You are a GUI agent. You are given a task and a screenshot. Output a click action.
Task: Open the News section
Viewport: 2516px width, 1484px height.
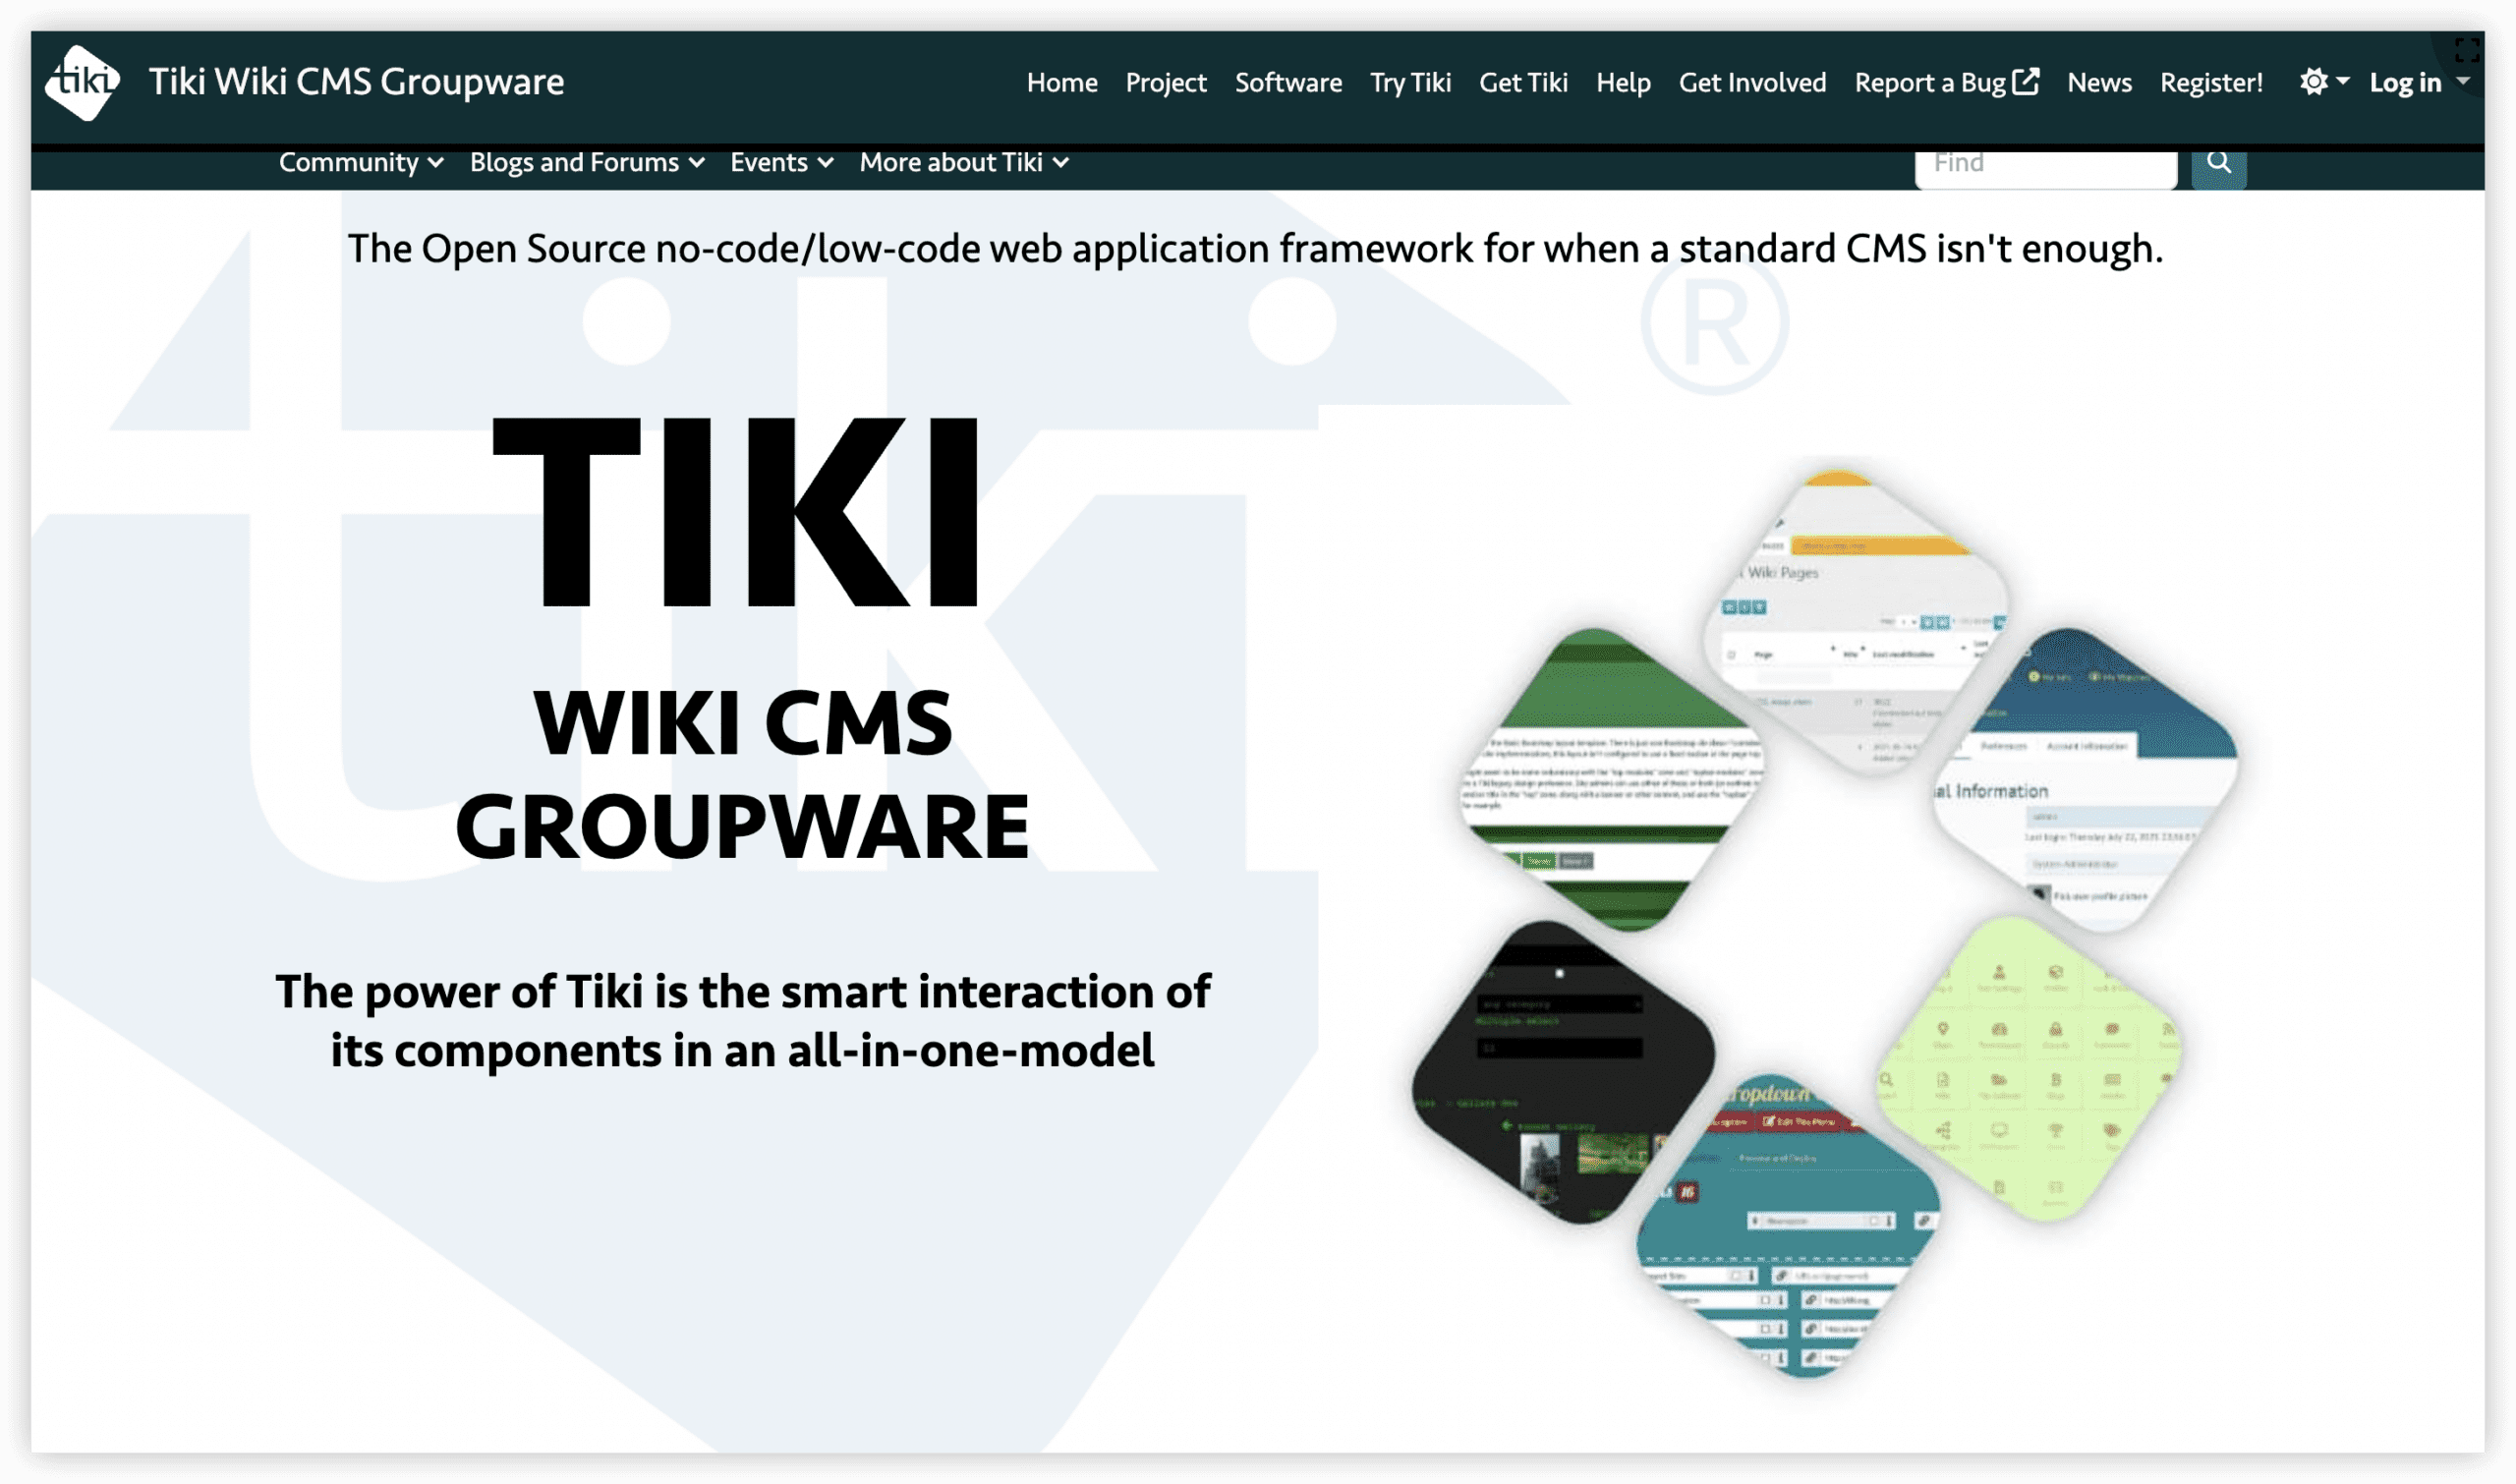2098,83
